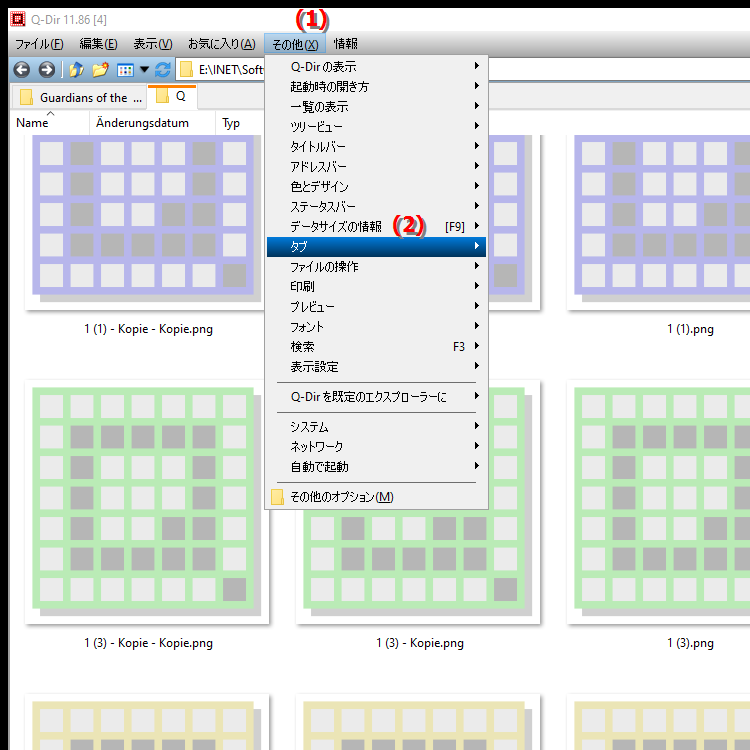Expand the 色とデザイン submenu

click(x=376, y=187)
